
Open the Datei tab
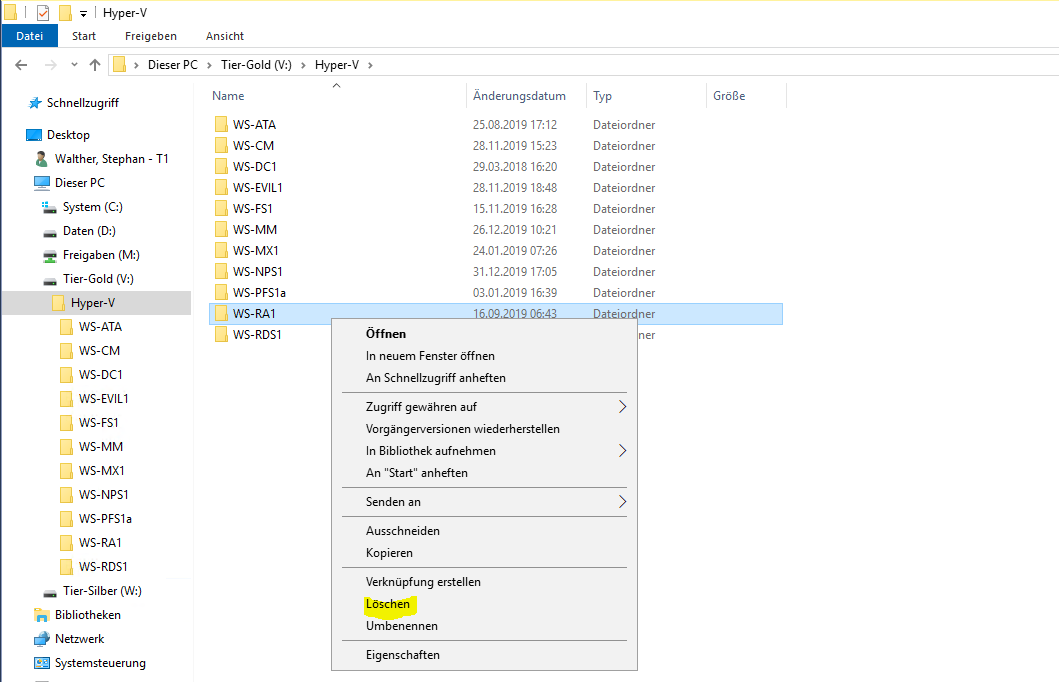[x=30, y=36]
